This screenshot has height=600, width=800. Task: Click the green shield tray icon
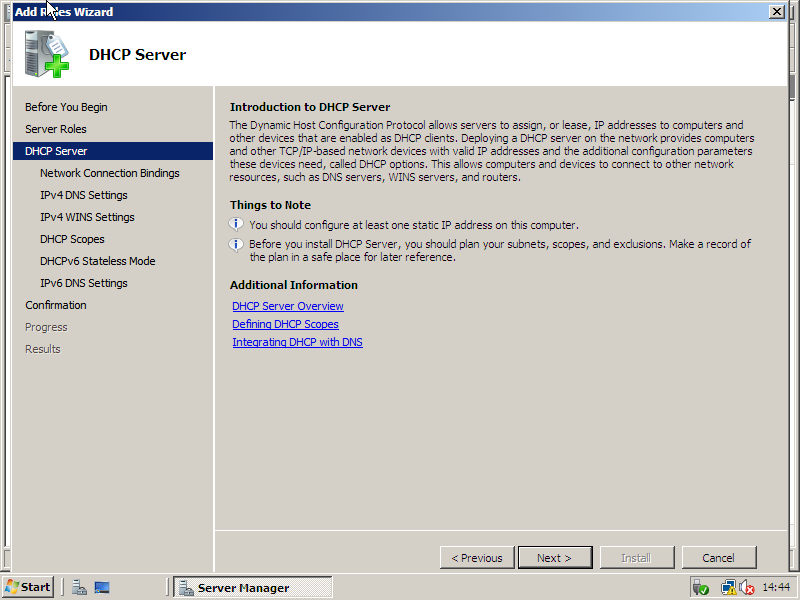700,587
